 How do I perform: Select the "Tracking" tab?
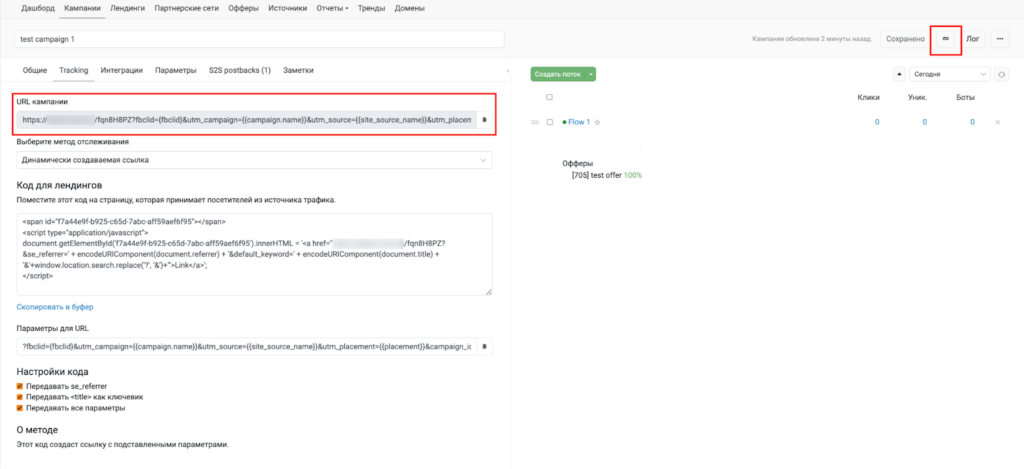point(74,71)
